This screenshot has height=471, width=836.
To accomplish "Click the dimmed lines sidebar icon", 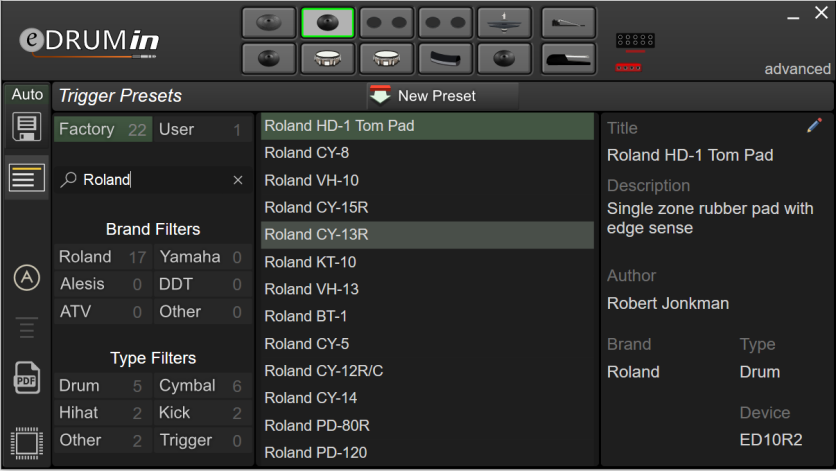I will click(27, 328).
